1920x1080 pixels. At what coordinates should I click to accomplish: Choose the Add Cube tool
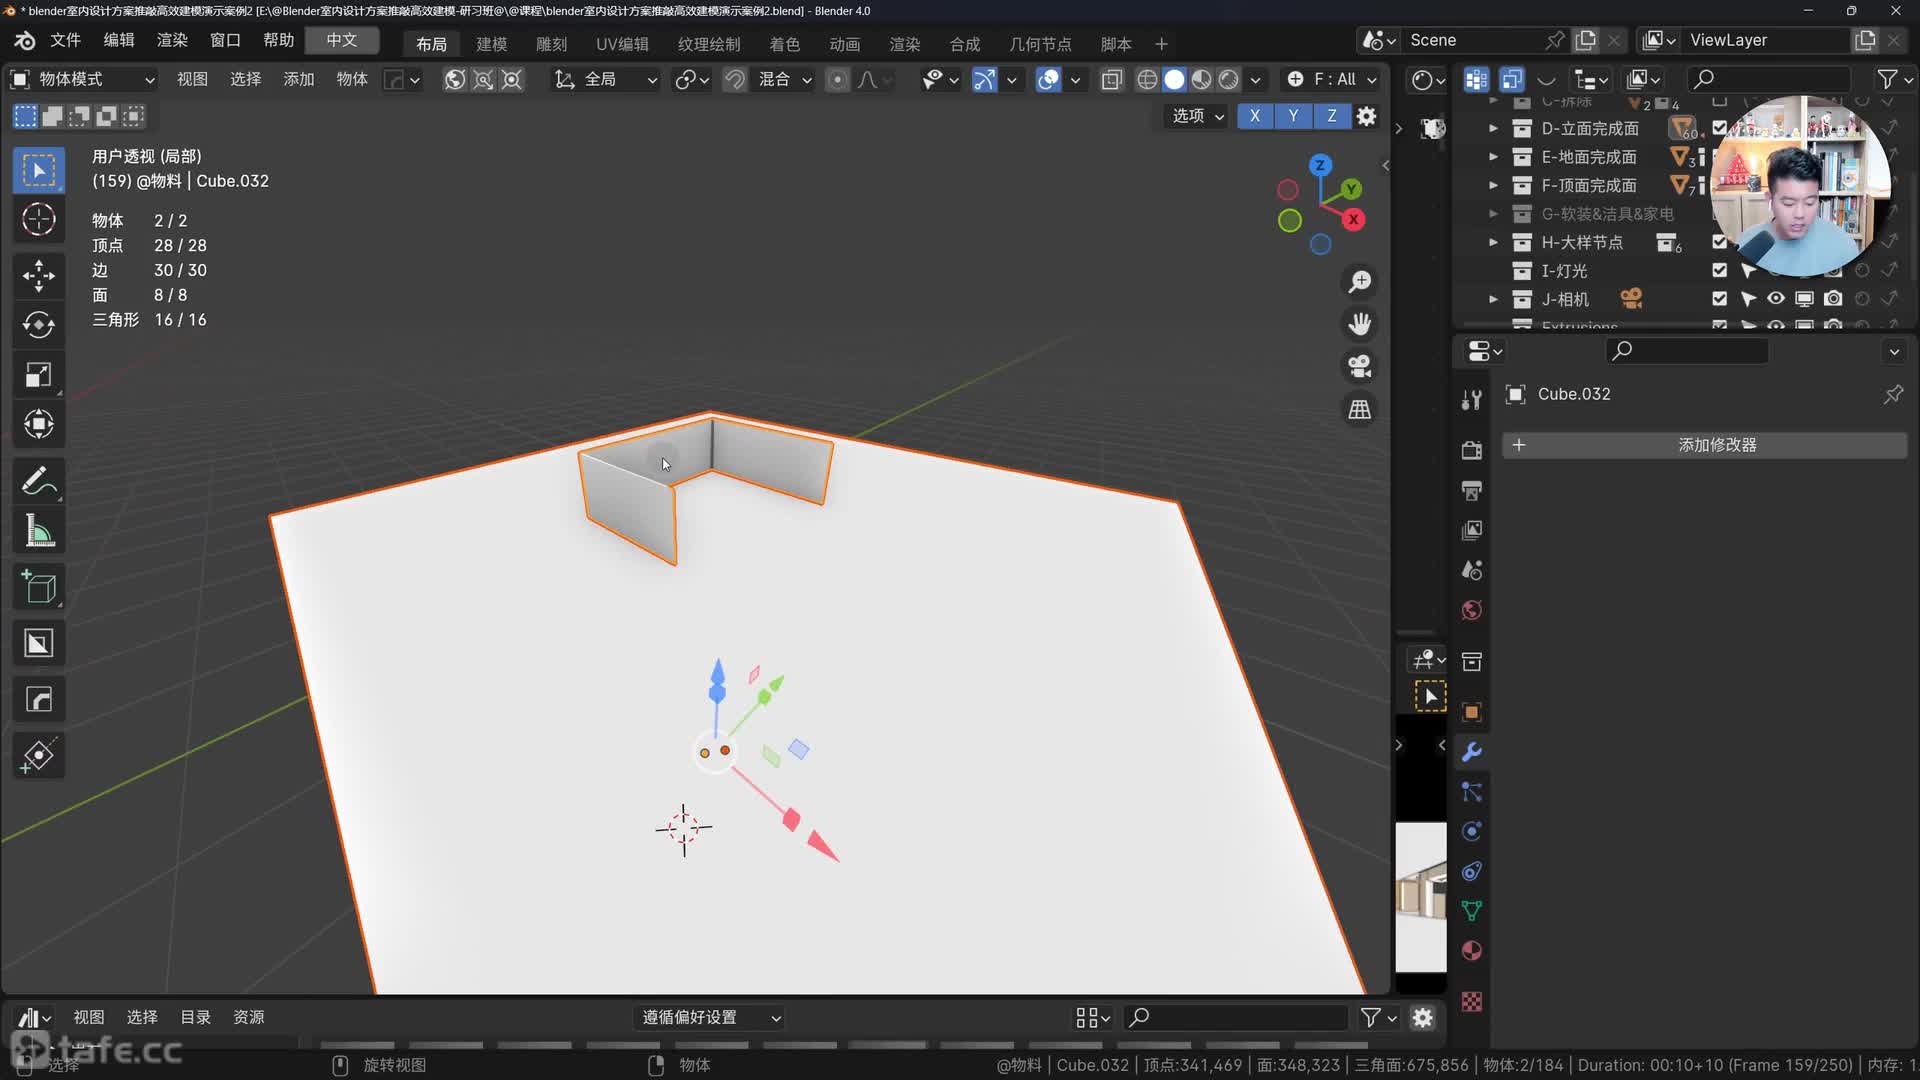(38, 588)
